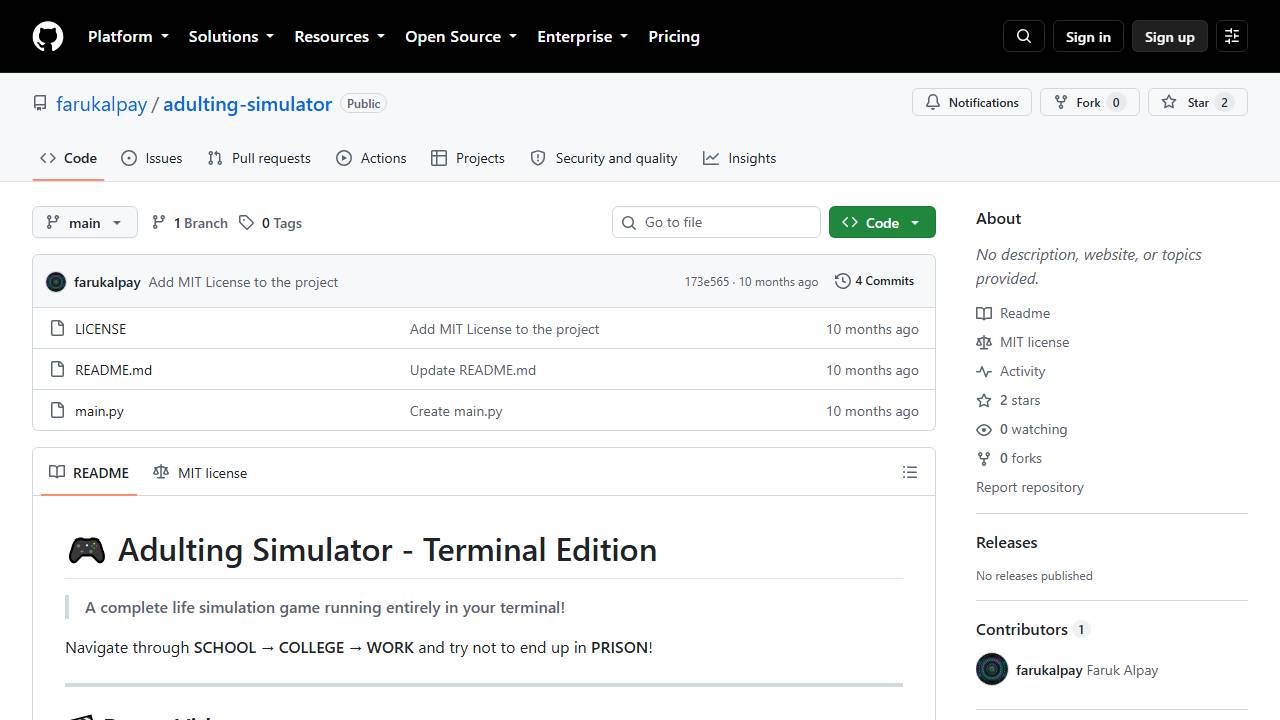Expand the Open Source menu
The width and height of the screenshot is (1280, 720).
461,36
